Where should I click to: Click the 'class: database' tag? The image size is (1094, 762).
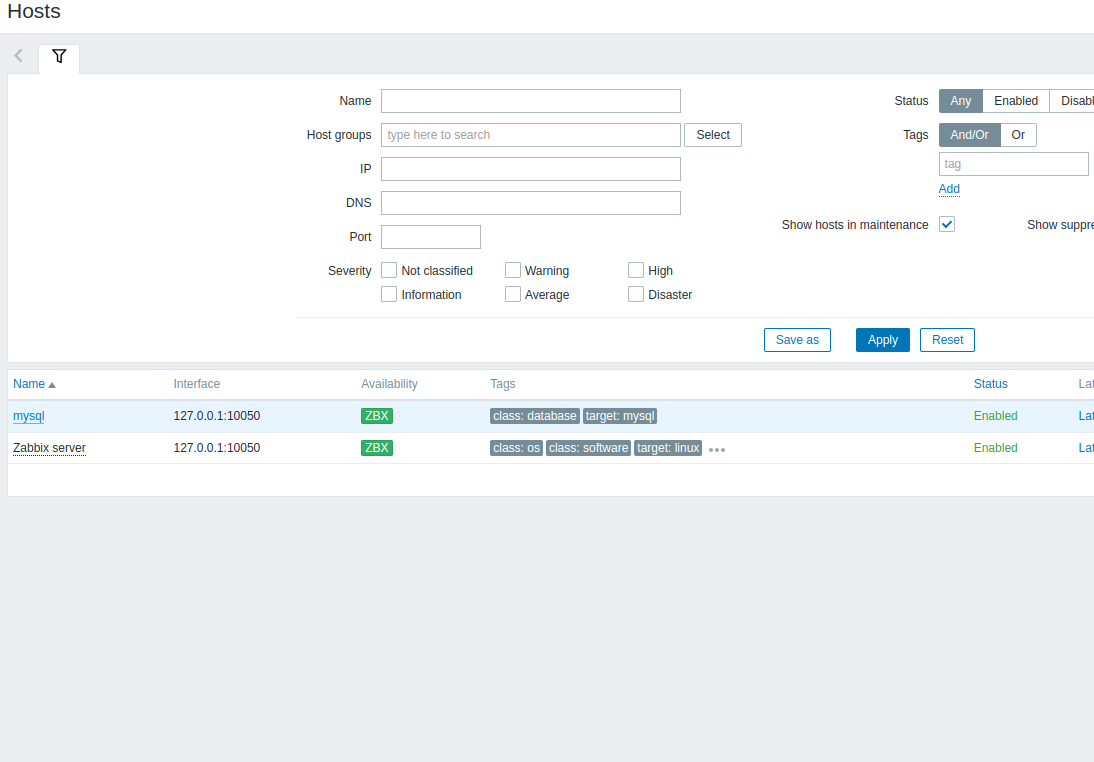coord(535,416)
